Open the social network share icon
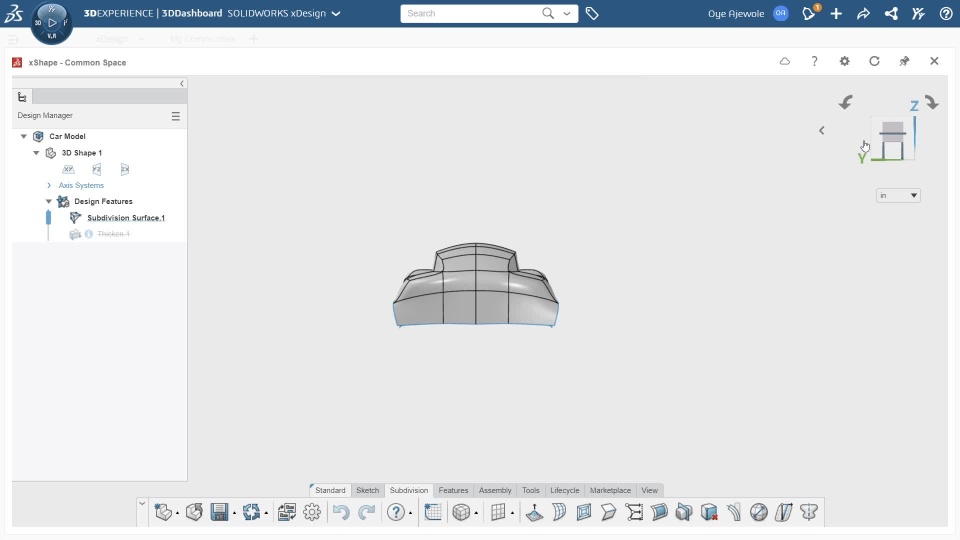This screenshot has height=540, width=960. tap(891, 13)
